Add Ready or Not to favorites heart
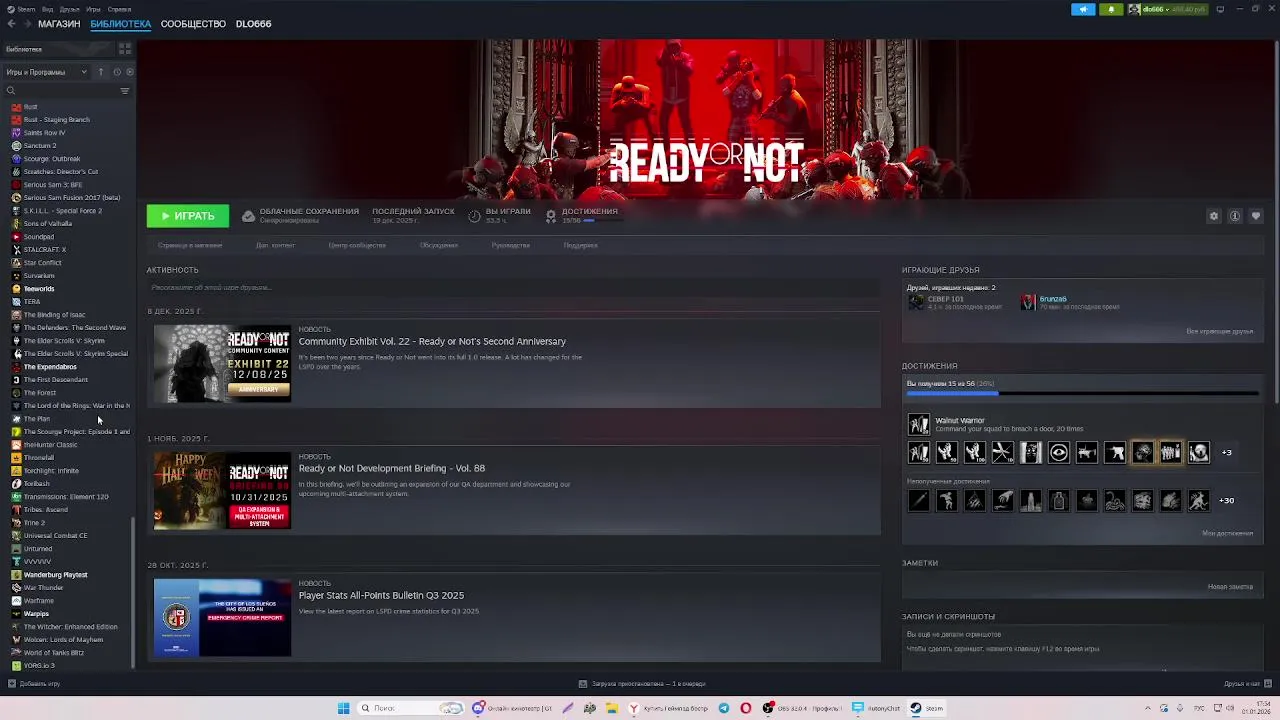 tap(1256, 216)
